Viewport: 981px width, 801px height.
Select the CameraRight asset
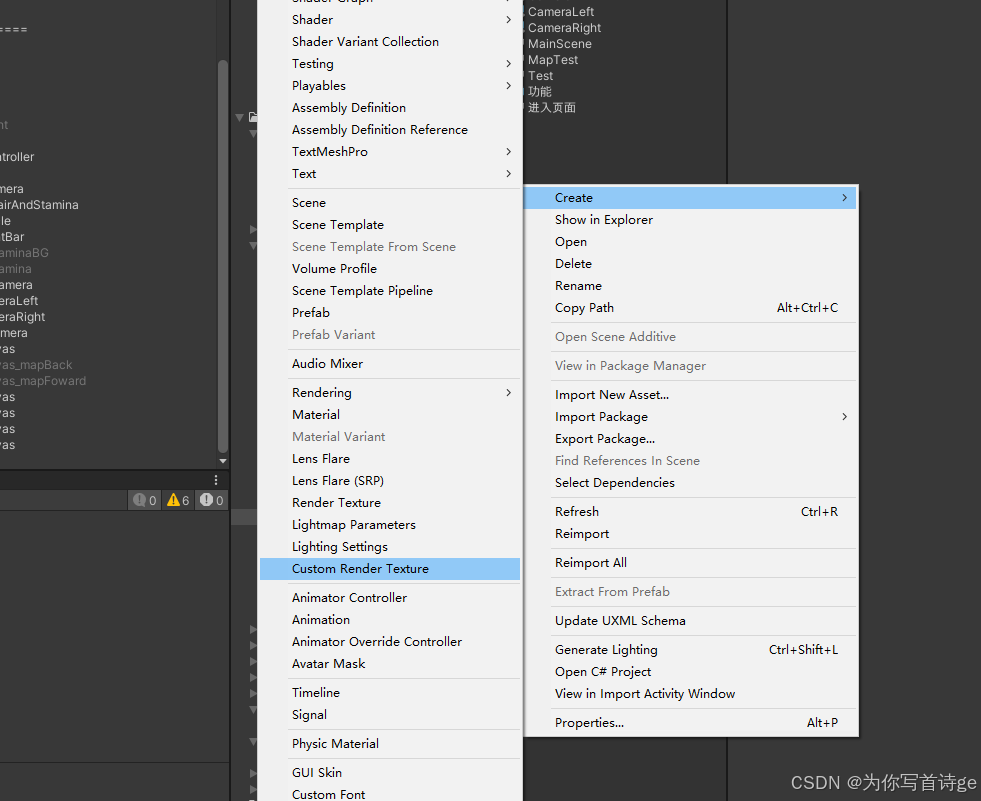(564, 28)
